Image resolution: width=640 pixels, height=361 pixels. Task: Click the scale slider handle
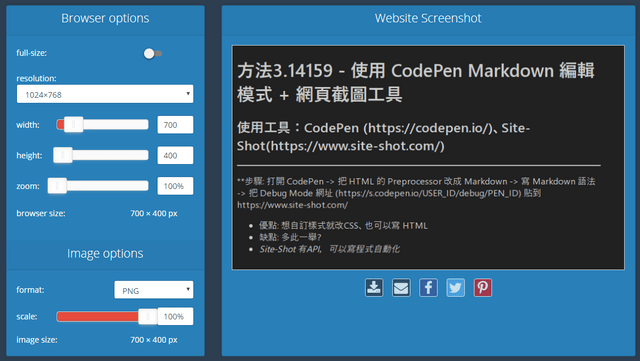tap(148, 316)
